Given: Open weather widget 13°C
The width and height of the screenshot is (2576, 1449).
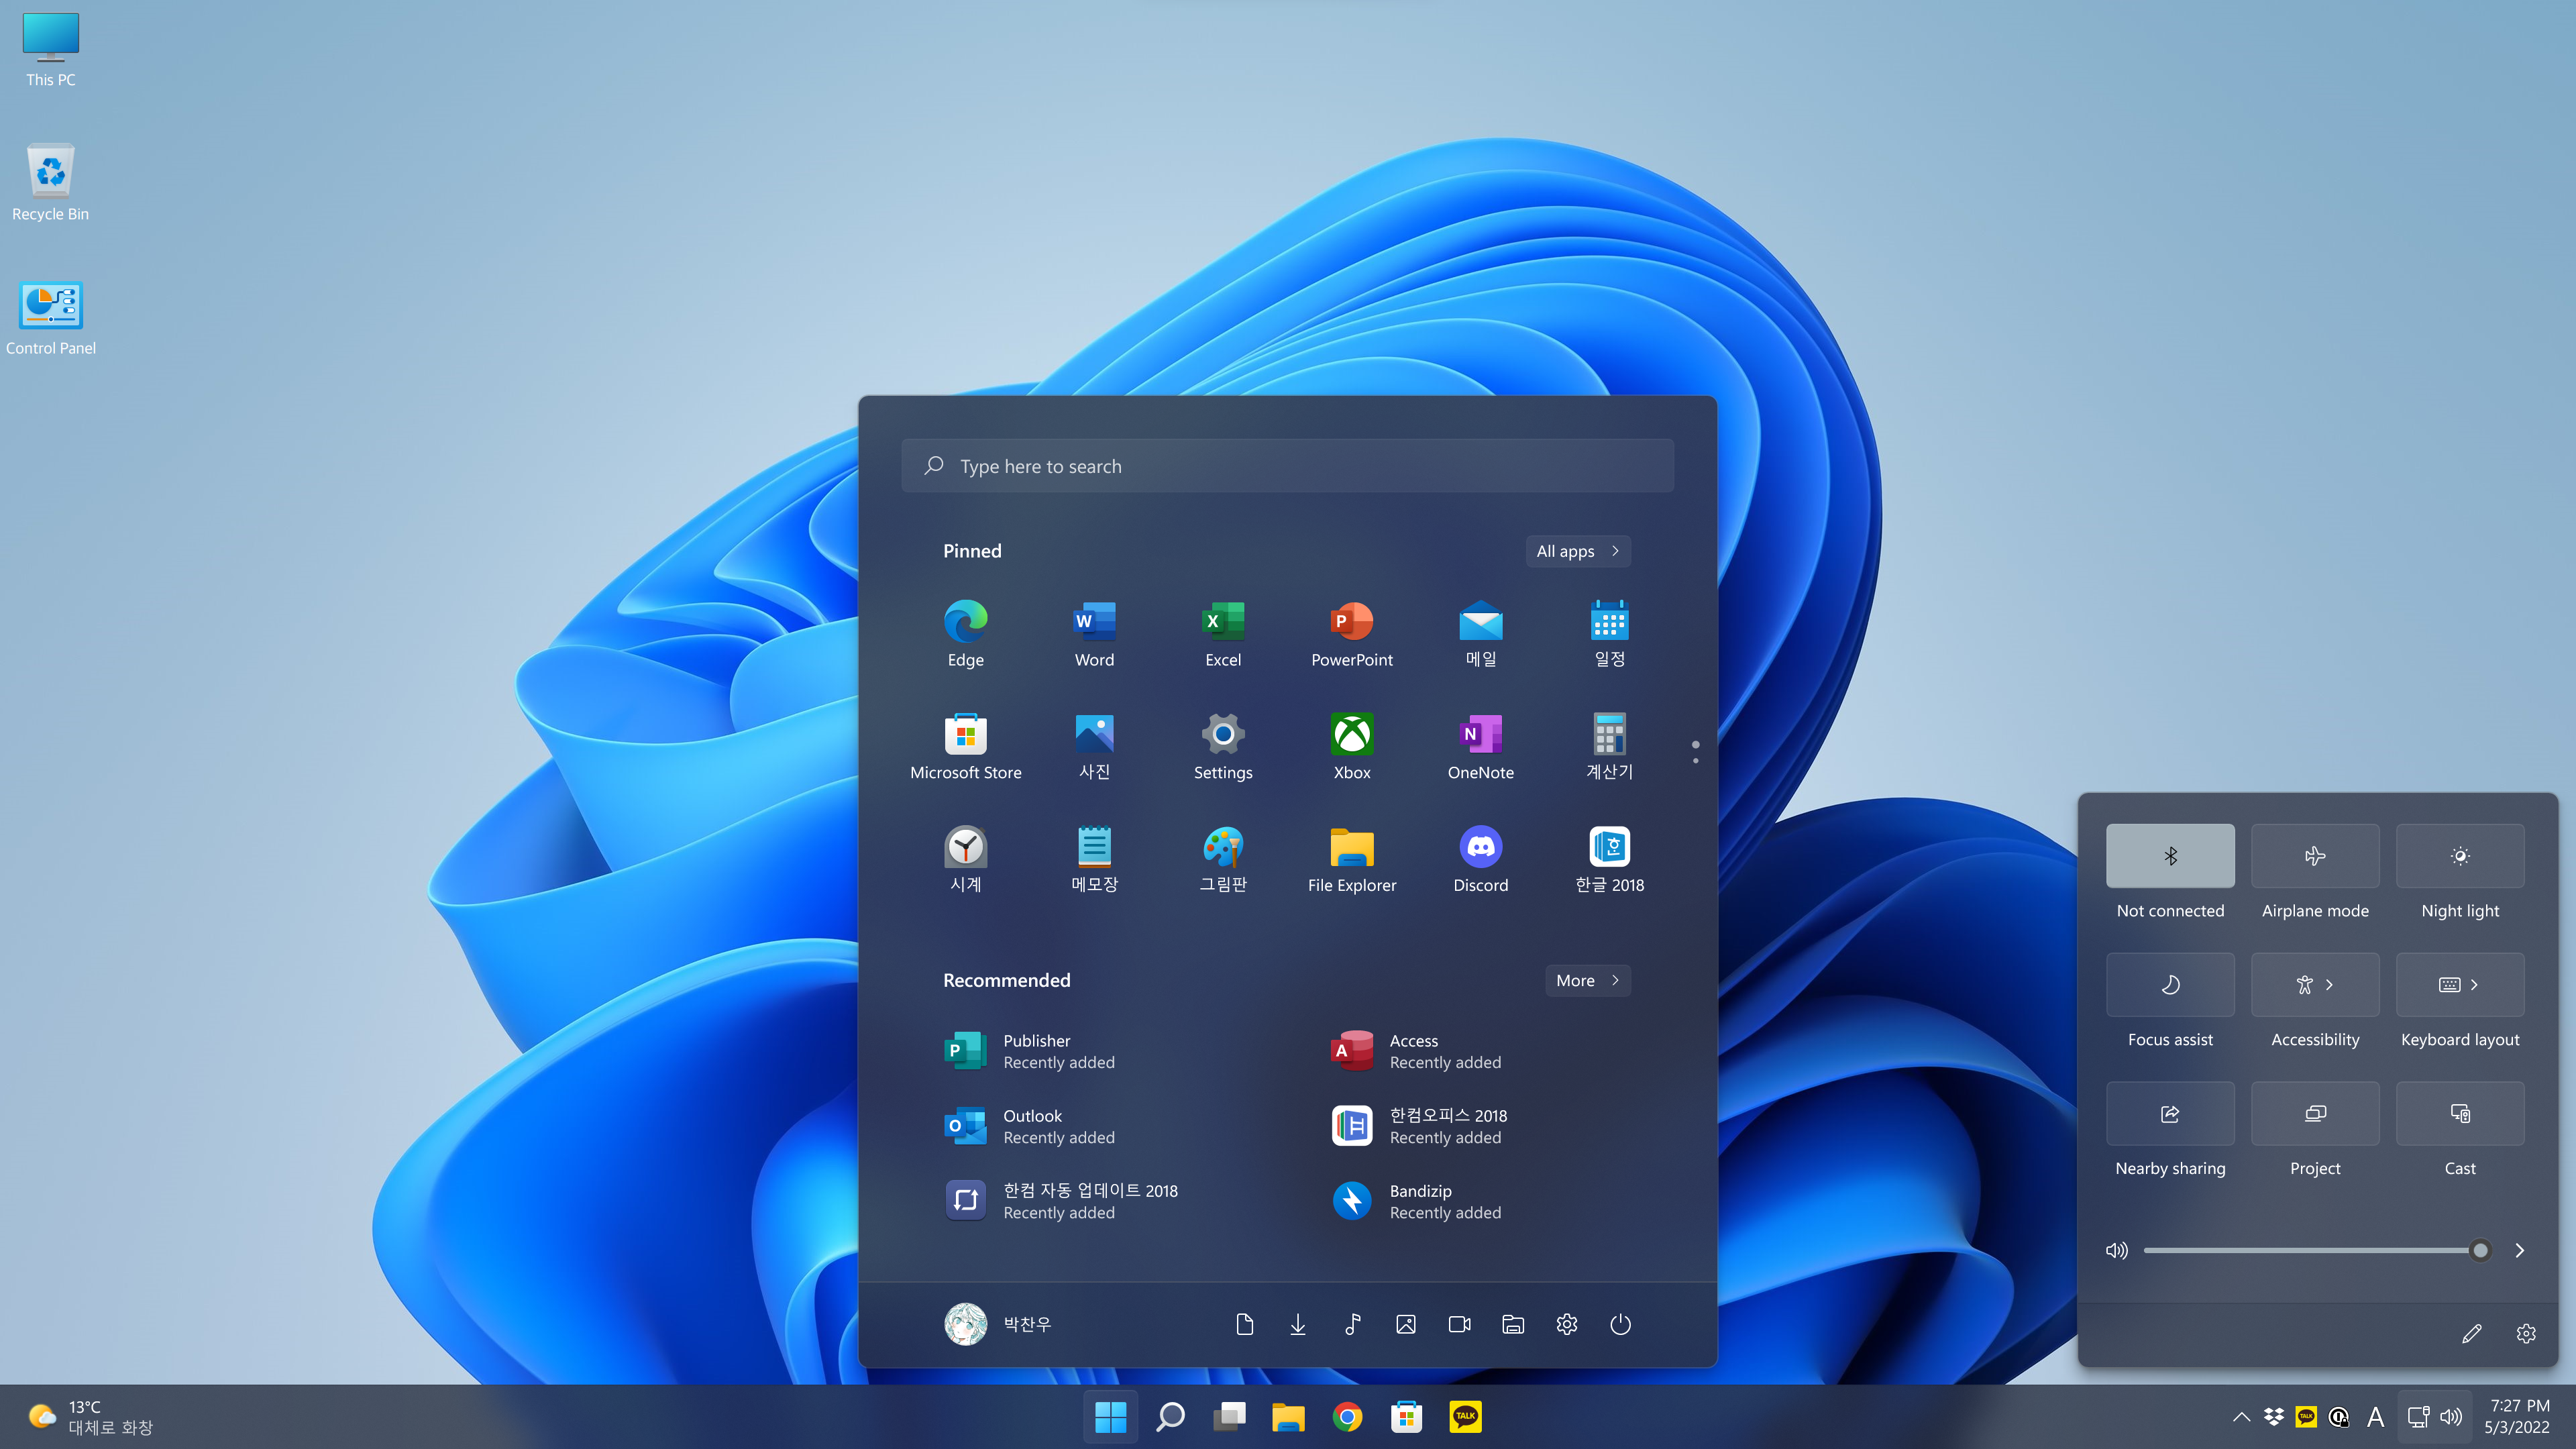Looking at the screenshot, I should [x=90, y=1417].
